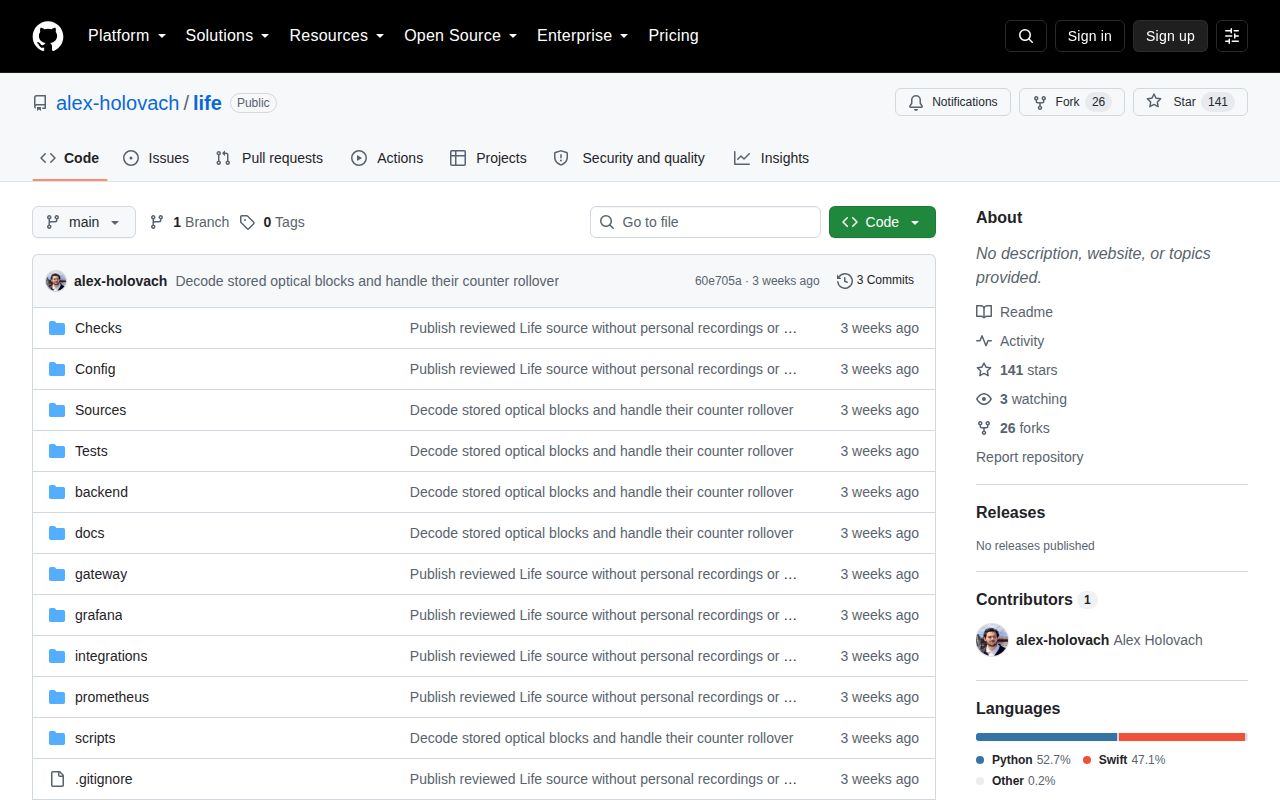Click the history clock icon by 3 Commits
Viewport: 1280px width, 800px height.
pyautogui.click(x=845, y=281)
